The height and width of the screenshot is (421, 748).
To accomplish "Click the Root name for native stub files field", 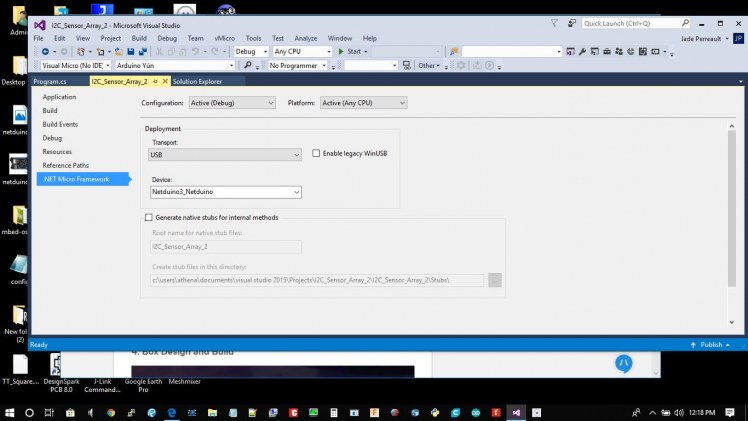I will click(226, 246).
